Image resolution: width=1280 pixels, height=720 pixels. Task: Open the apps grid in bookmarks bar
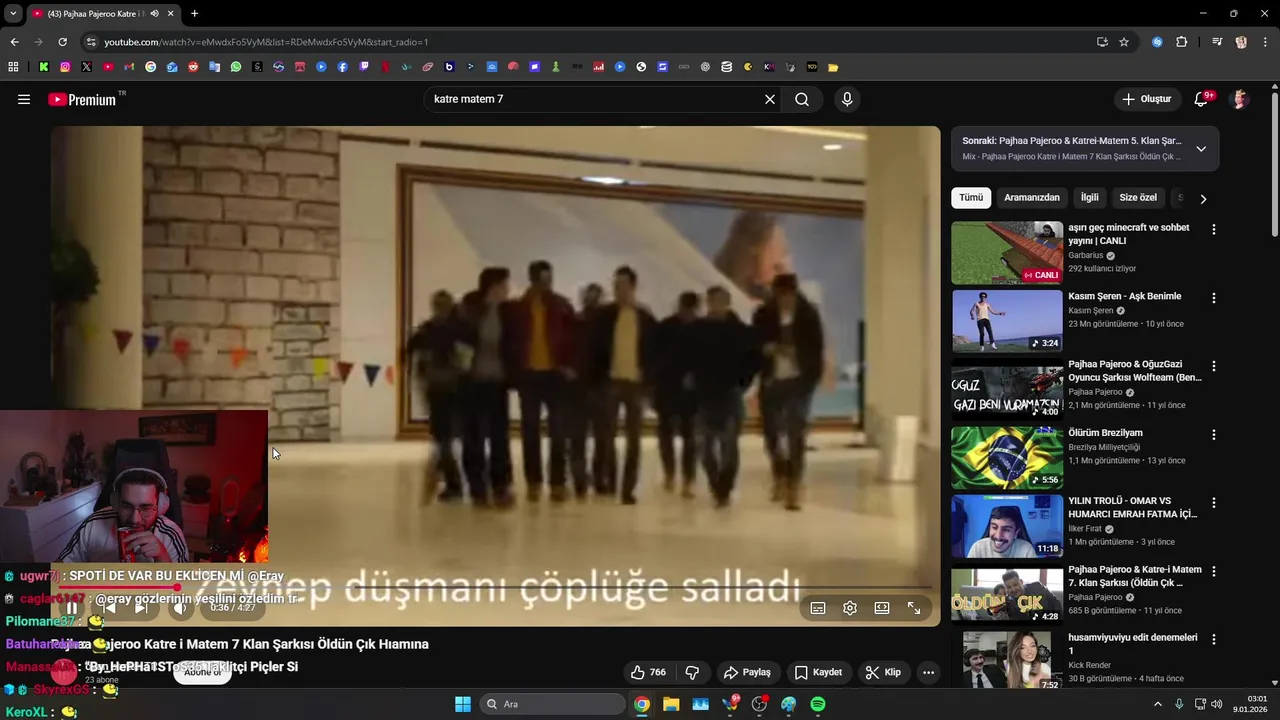(13, 67)
